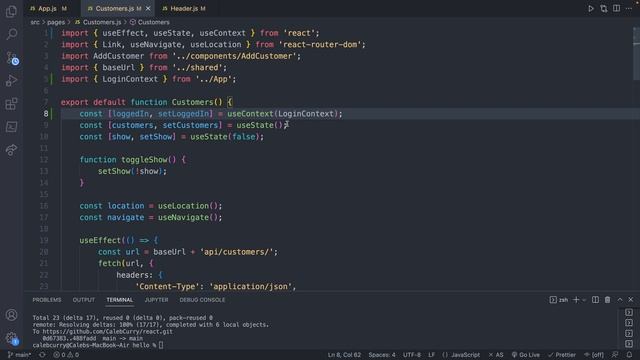Viewport: 640px width, 360px height.
Task: Split the editor to the right
Action: tap(616, 8)
